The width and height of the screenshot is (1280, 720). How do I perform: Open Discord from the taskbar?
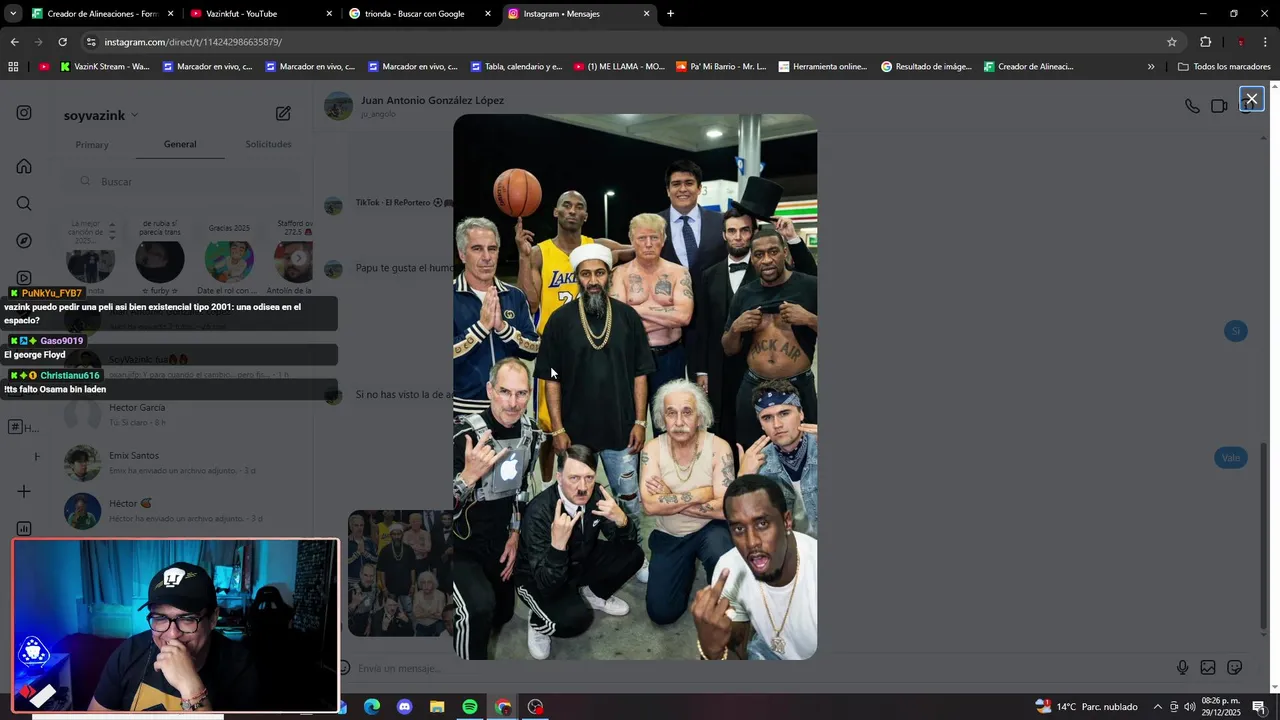pos(404,707)
